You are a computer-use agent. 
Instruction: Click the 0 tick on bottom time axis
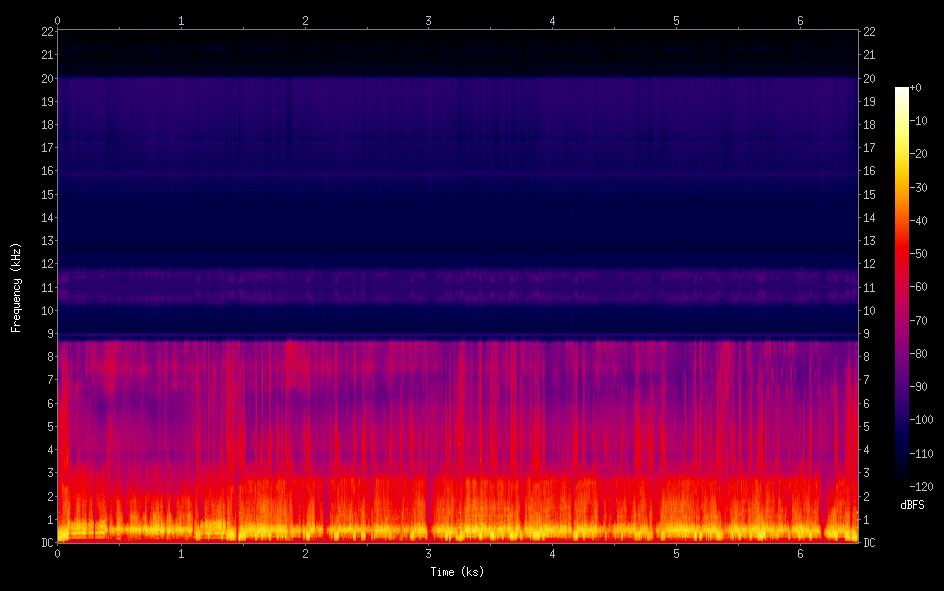pos(58,553)
